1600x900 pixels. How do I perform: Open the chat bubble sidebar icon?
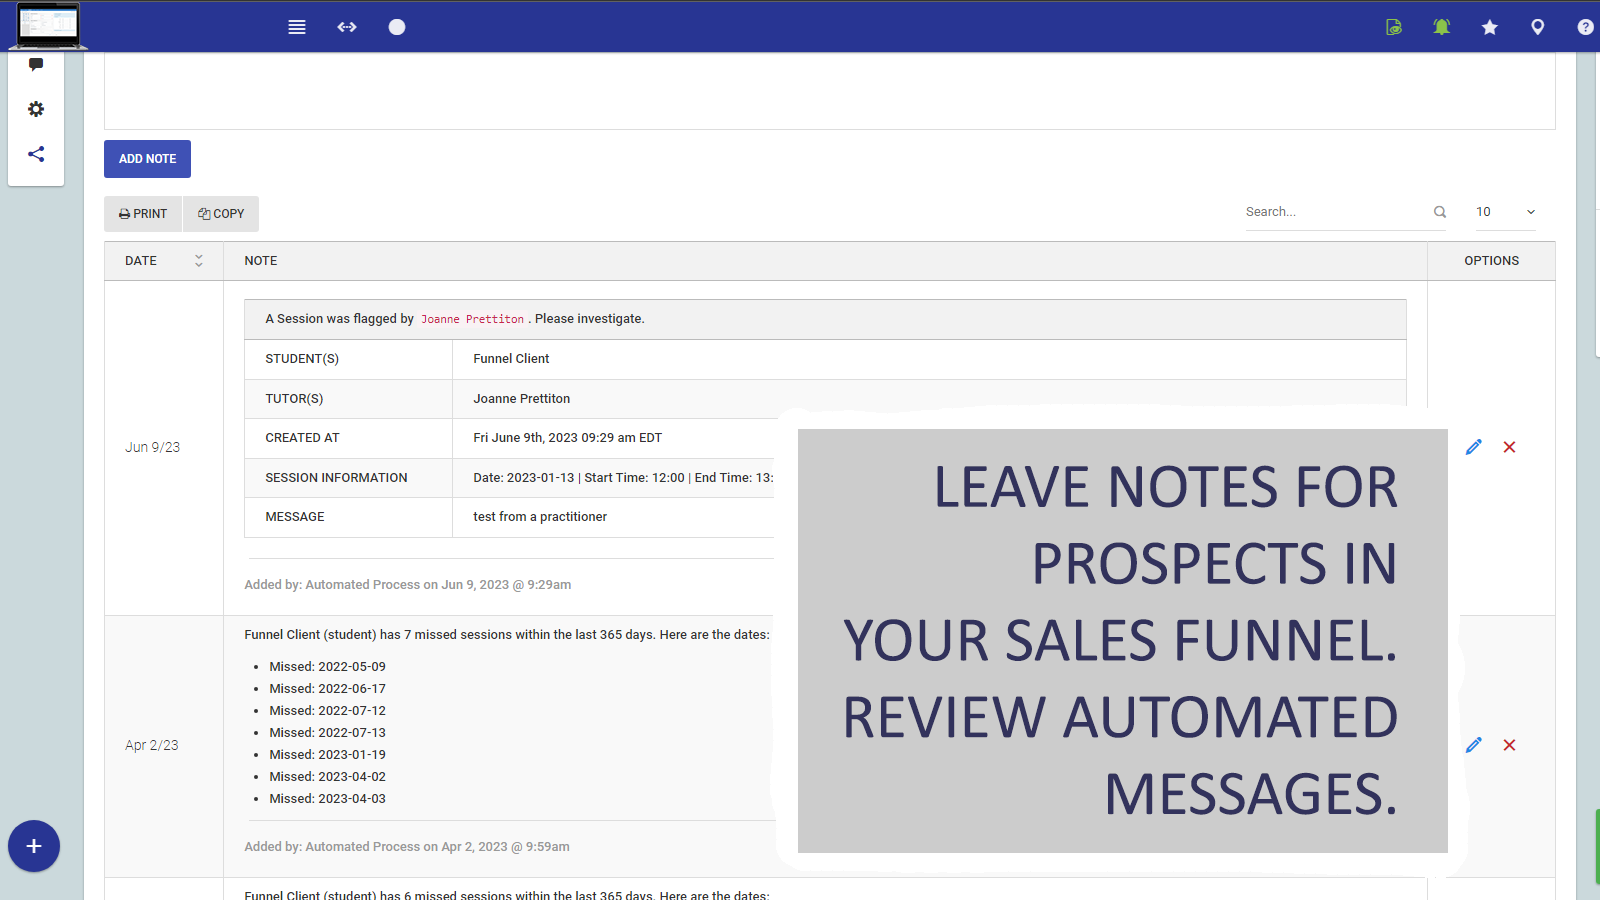click(x=36, y=65)
